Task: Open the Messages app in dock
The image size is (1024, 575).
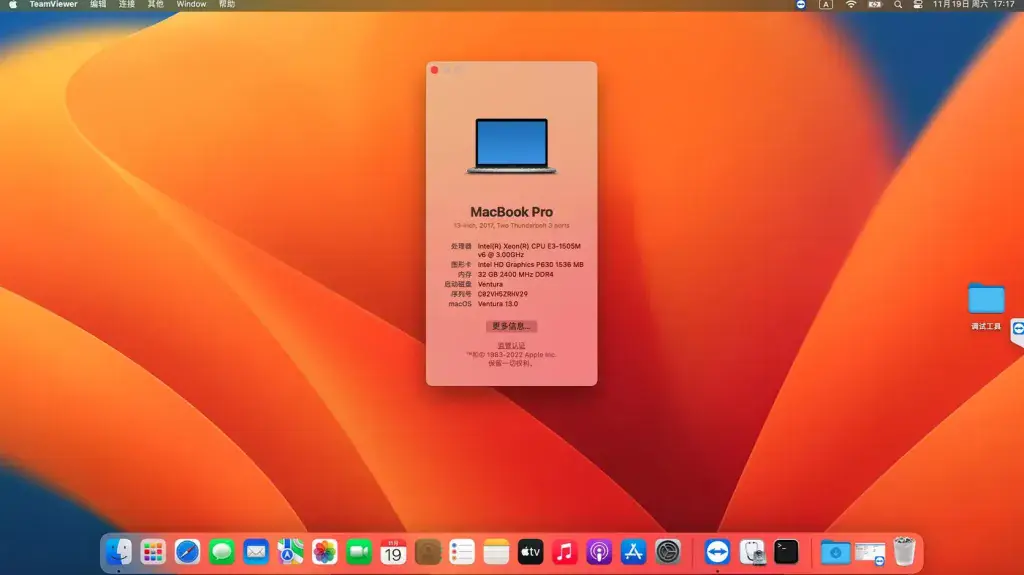Action: [221, 552]
